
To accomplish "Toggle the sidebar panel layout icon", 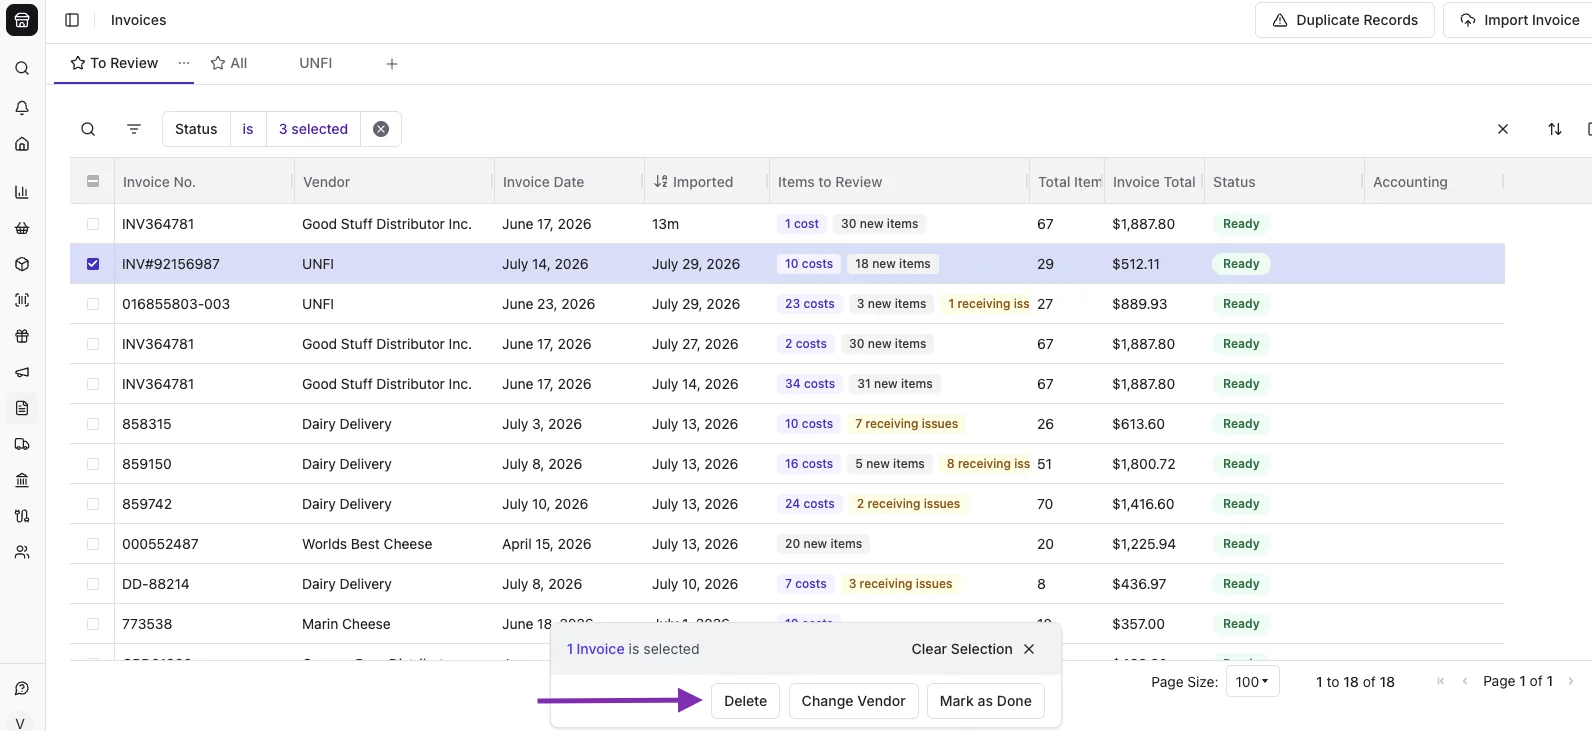I will [72, 20].
